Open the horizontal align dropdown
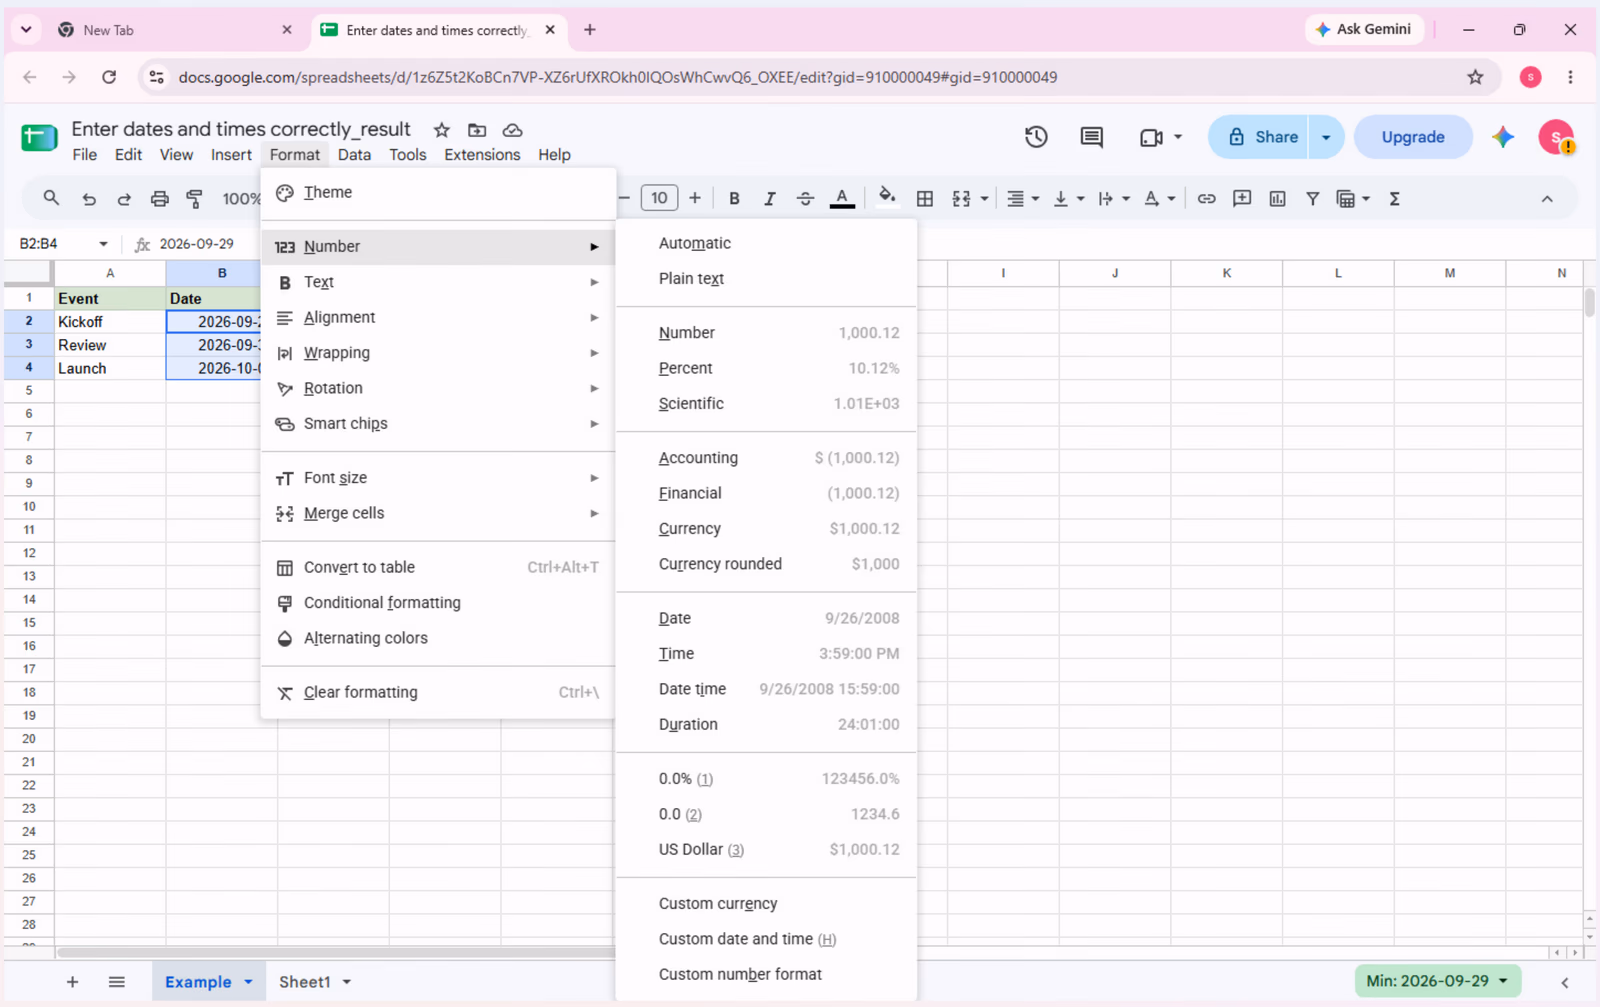The image size is (1600, 1007). [x=1022, y=199]
